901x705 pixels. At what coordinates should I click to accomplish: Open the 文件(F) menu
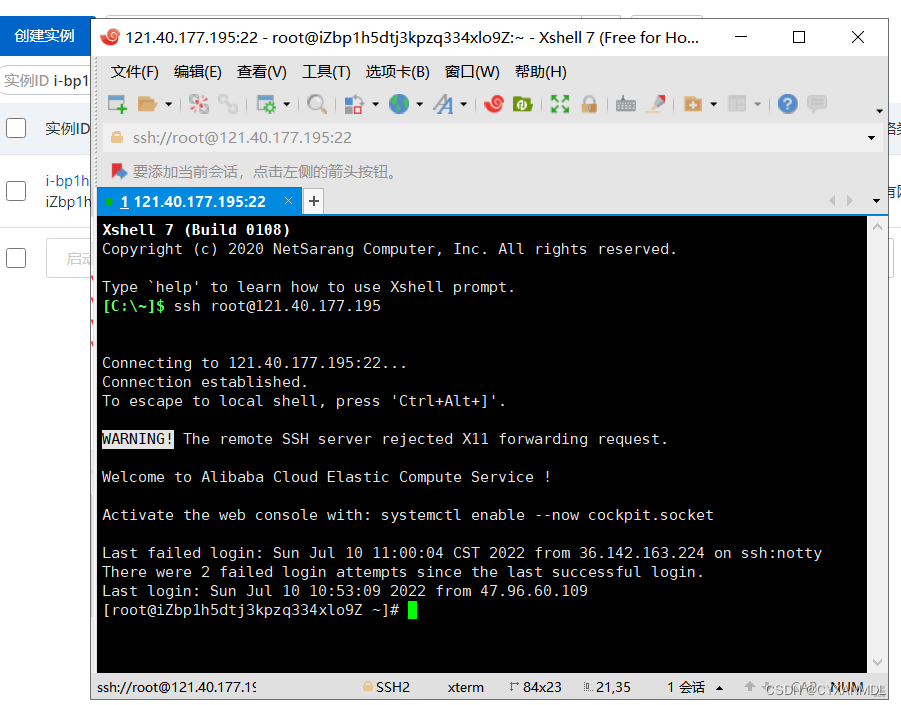coord(134,72)
